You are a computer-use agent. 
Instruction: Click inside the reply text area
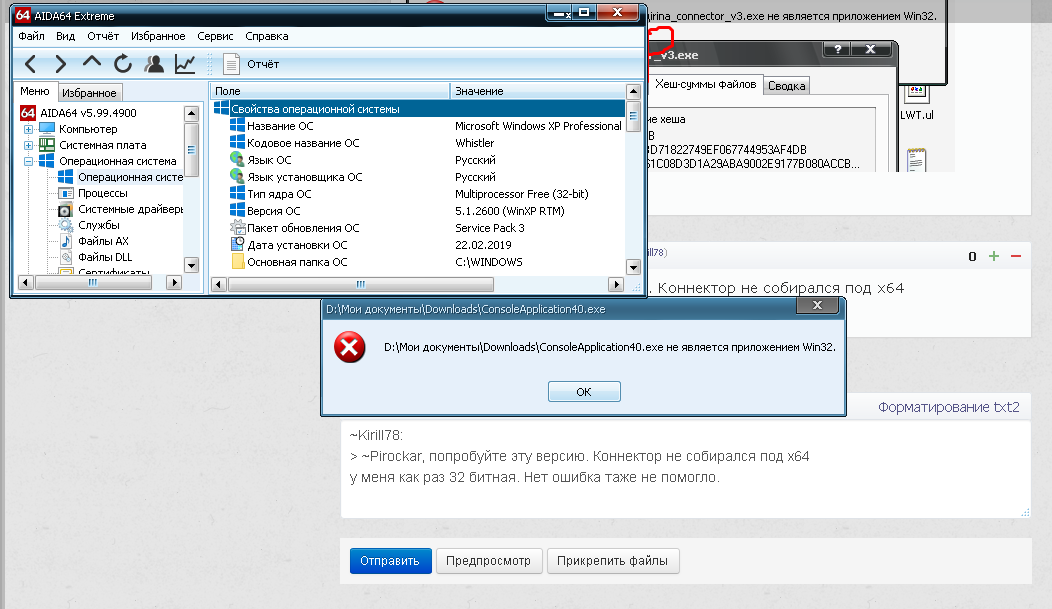[x=686, y=469]
